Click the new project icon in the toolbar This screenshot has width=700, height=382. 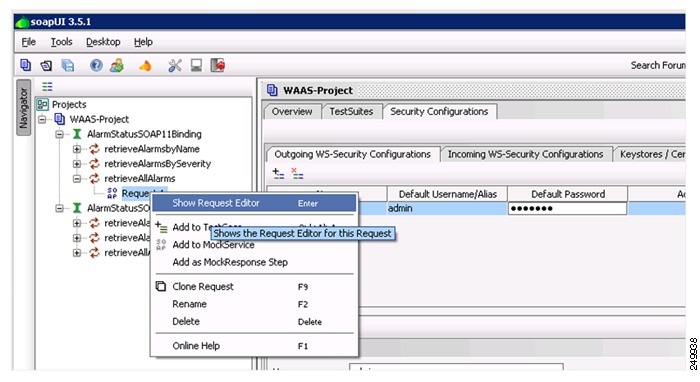[x=25, y=65]
